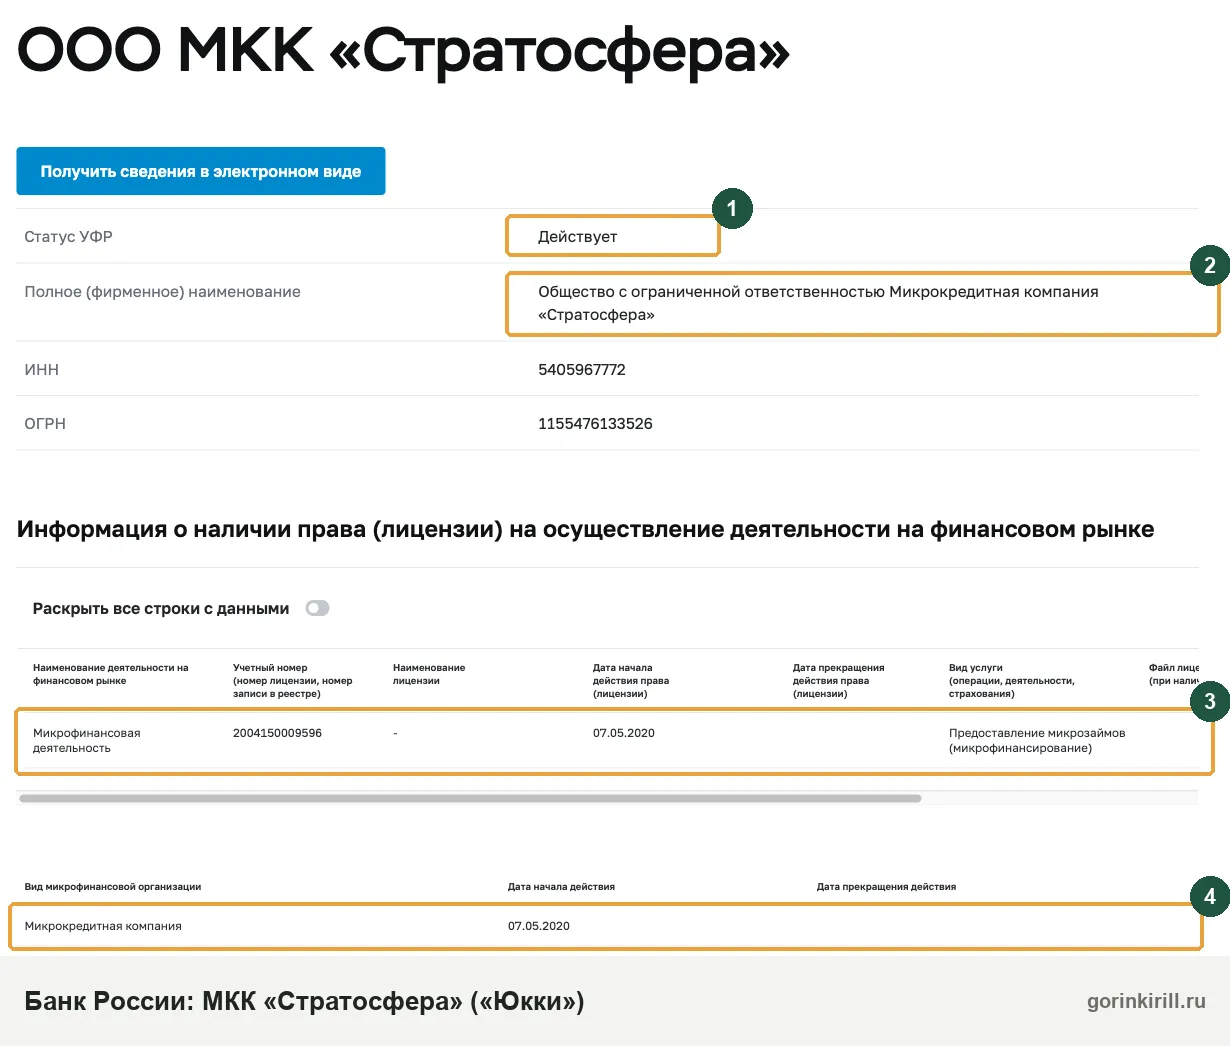
Task: Click 'Полное (фирменное) наименование' label
Action: click(162, 292)
